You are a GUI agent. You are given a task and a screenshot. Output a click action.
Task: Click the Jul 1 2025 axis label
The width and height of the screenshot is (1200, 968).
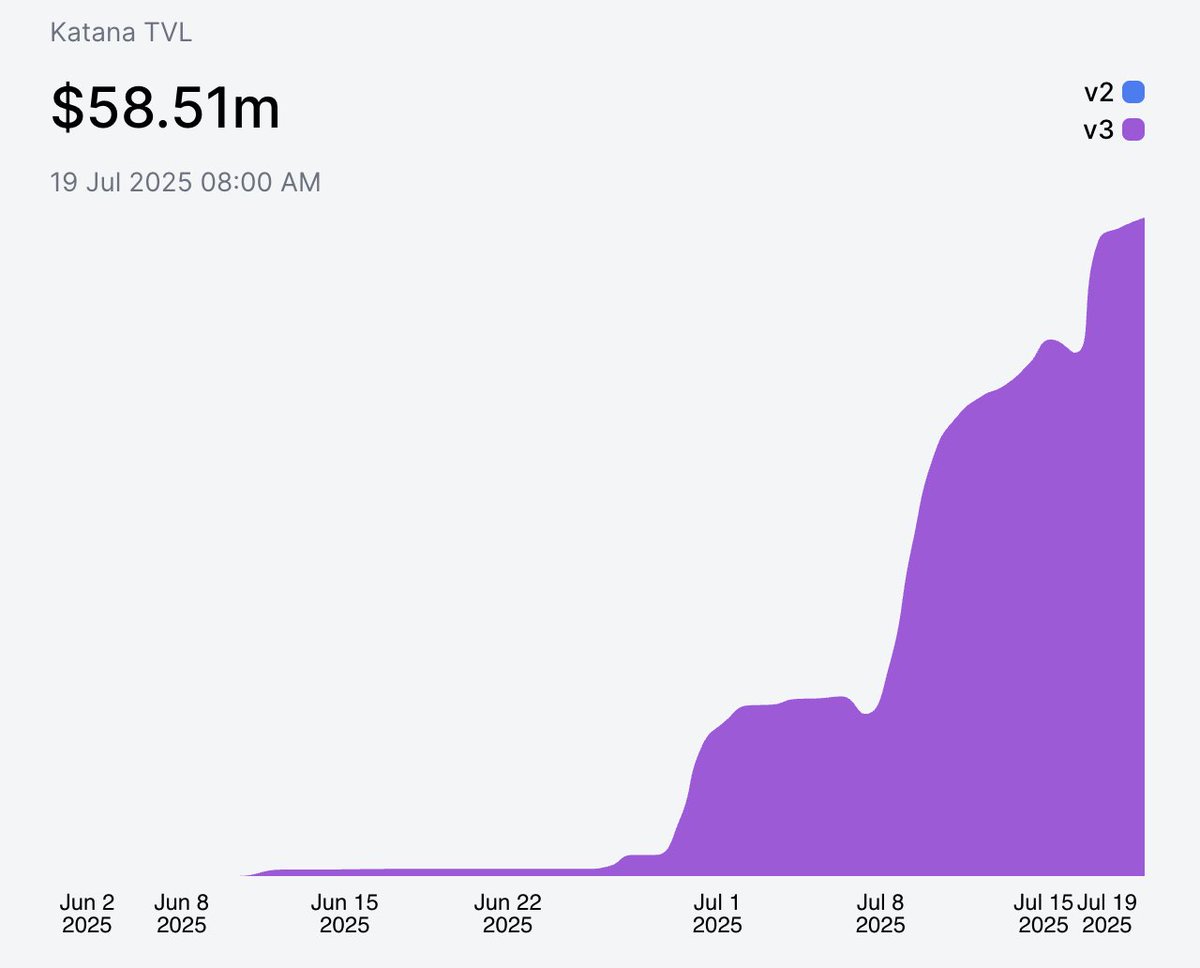pos(717,913)
